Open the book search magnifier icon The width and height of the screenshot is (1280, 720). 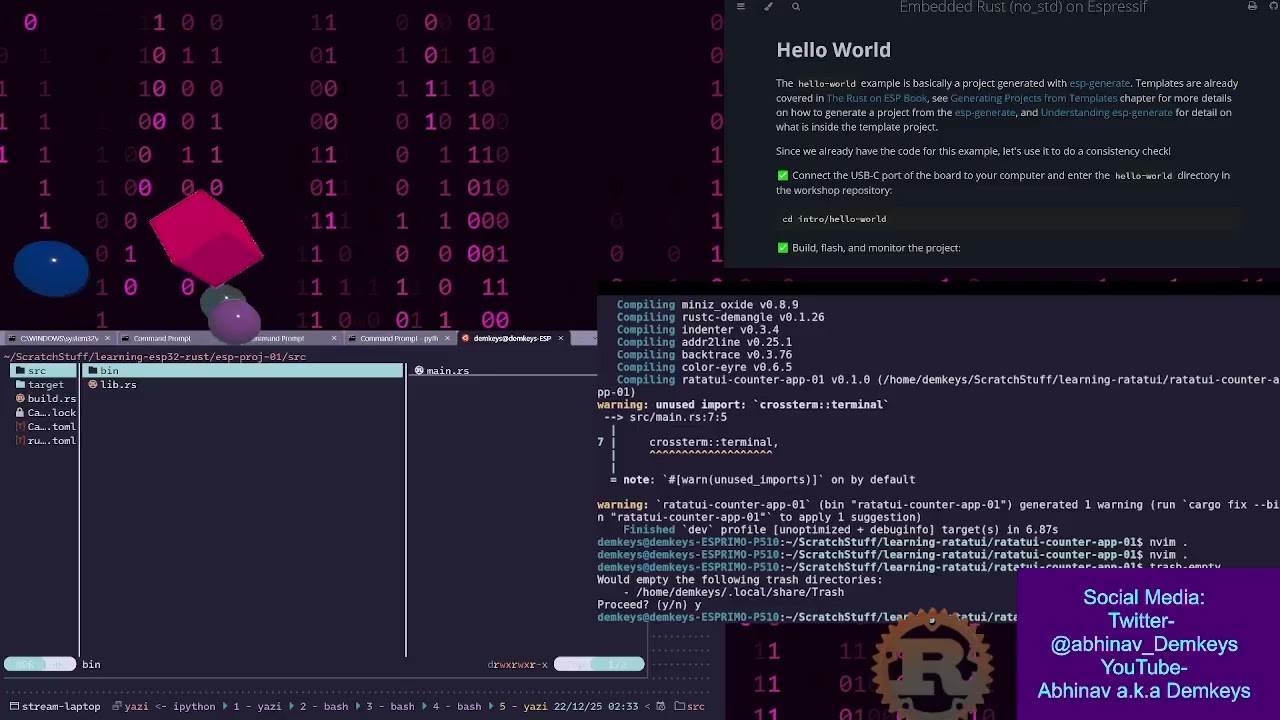tap(796, 7)
